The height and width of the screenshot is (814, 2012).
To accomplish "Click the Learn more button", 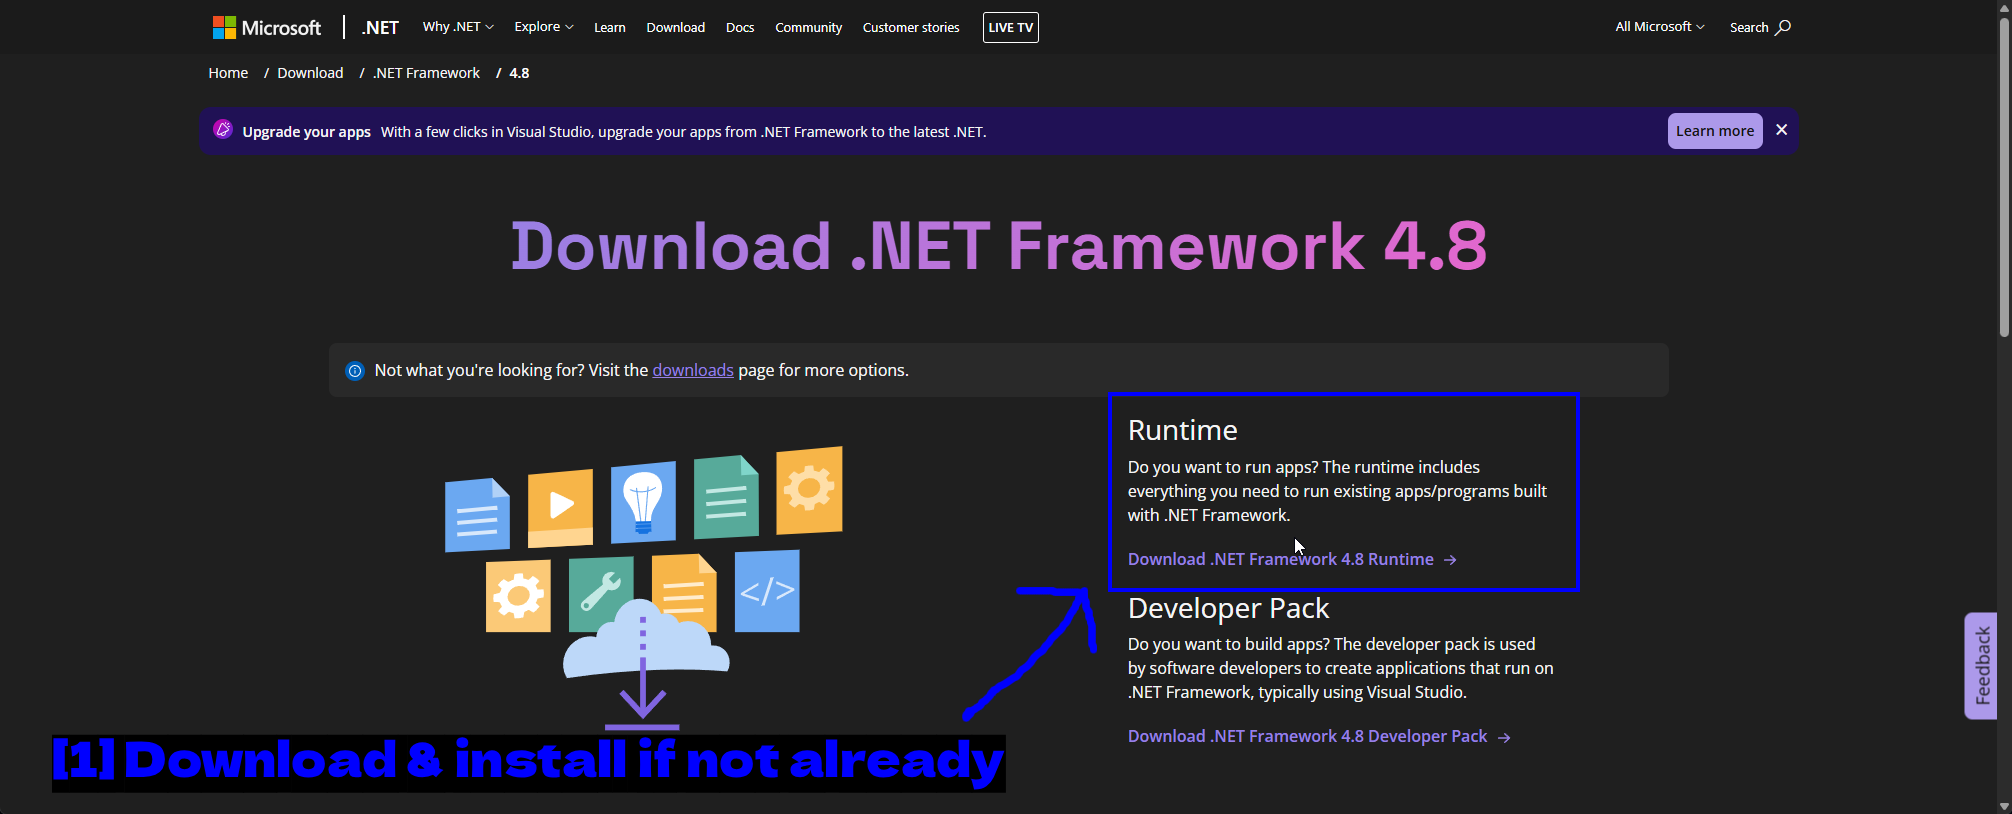I will point(1715,131).
